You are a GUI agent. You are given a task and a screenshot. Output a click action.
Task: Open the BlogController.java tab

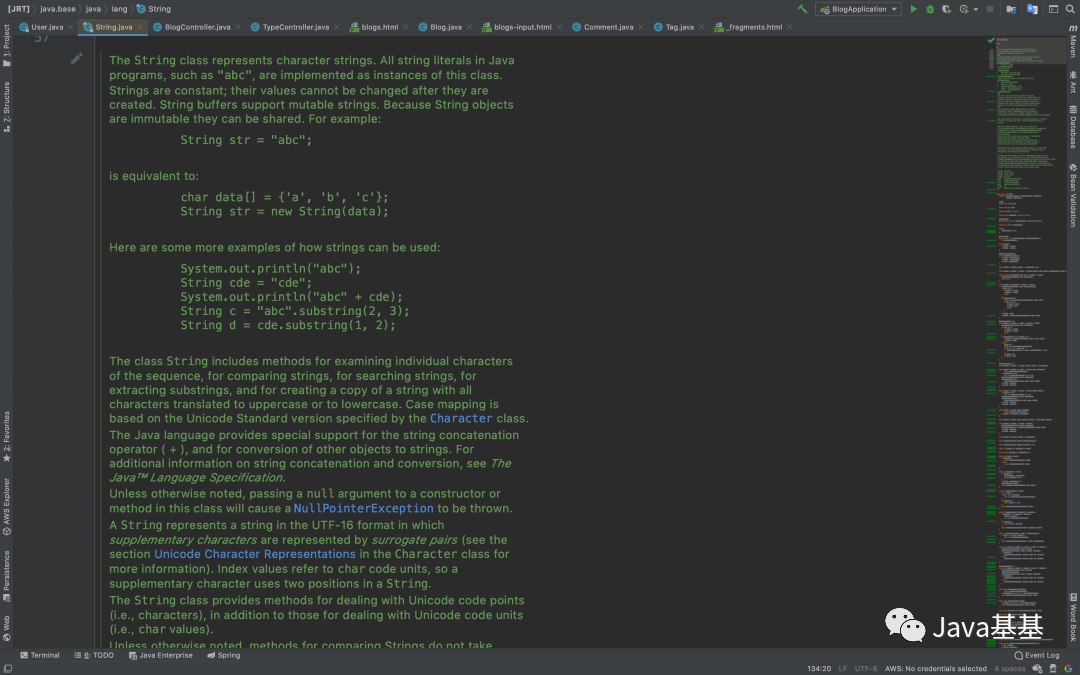[198, 27]
